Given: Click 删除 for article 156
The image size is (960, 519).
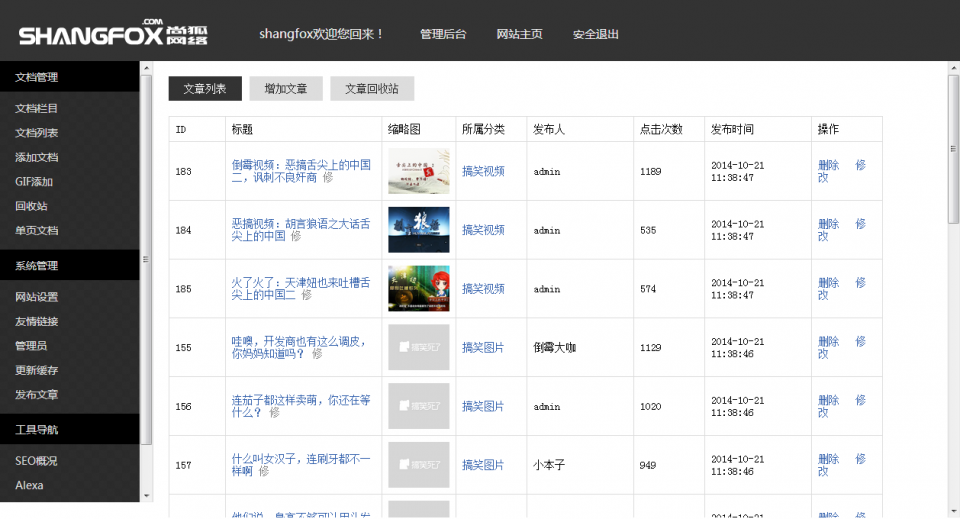Looking at the screenshot, I should click(828, 400).
